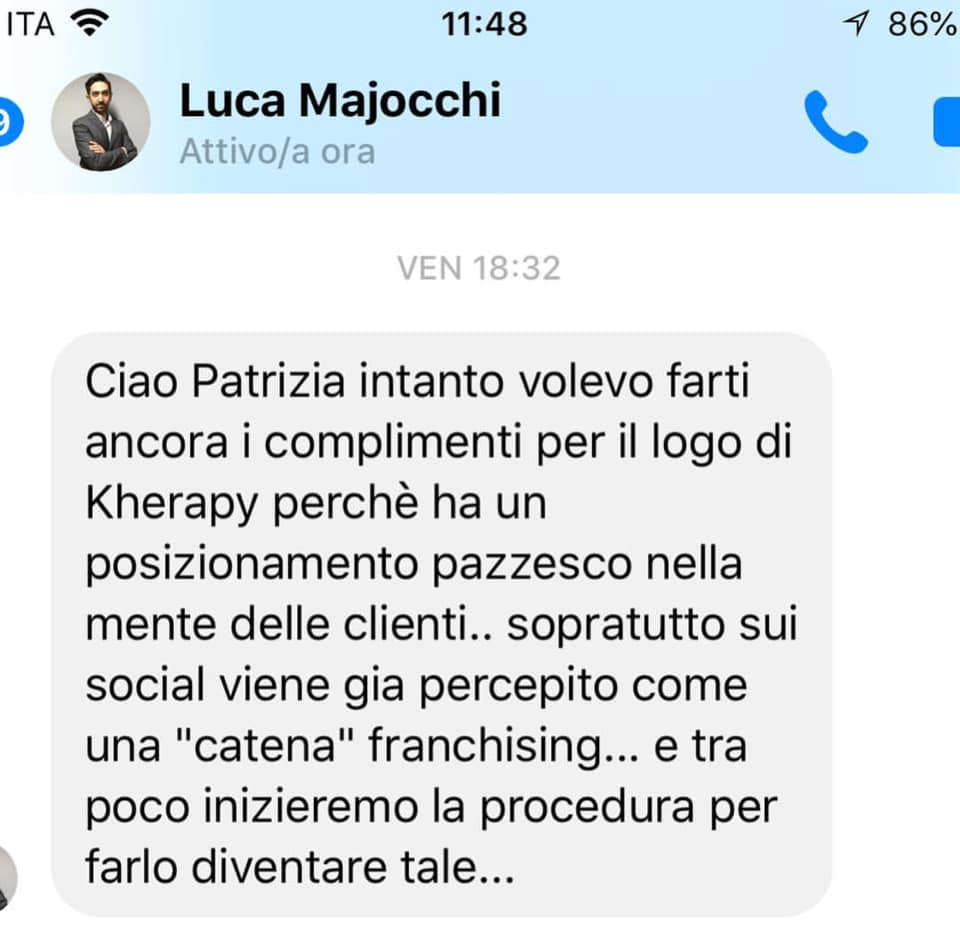Tap the ITA carrier label
Viewport: 960px width, 950px height.
pyautogui.click(x=29, y=24)
